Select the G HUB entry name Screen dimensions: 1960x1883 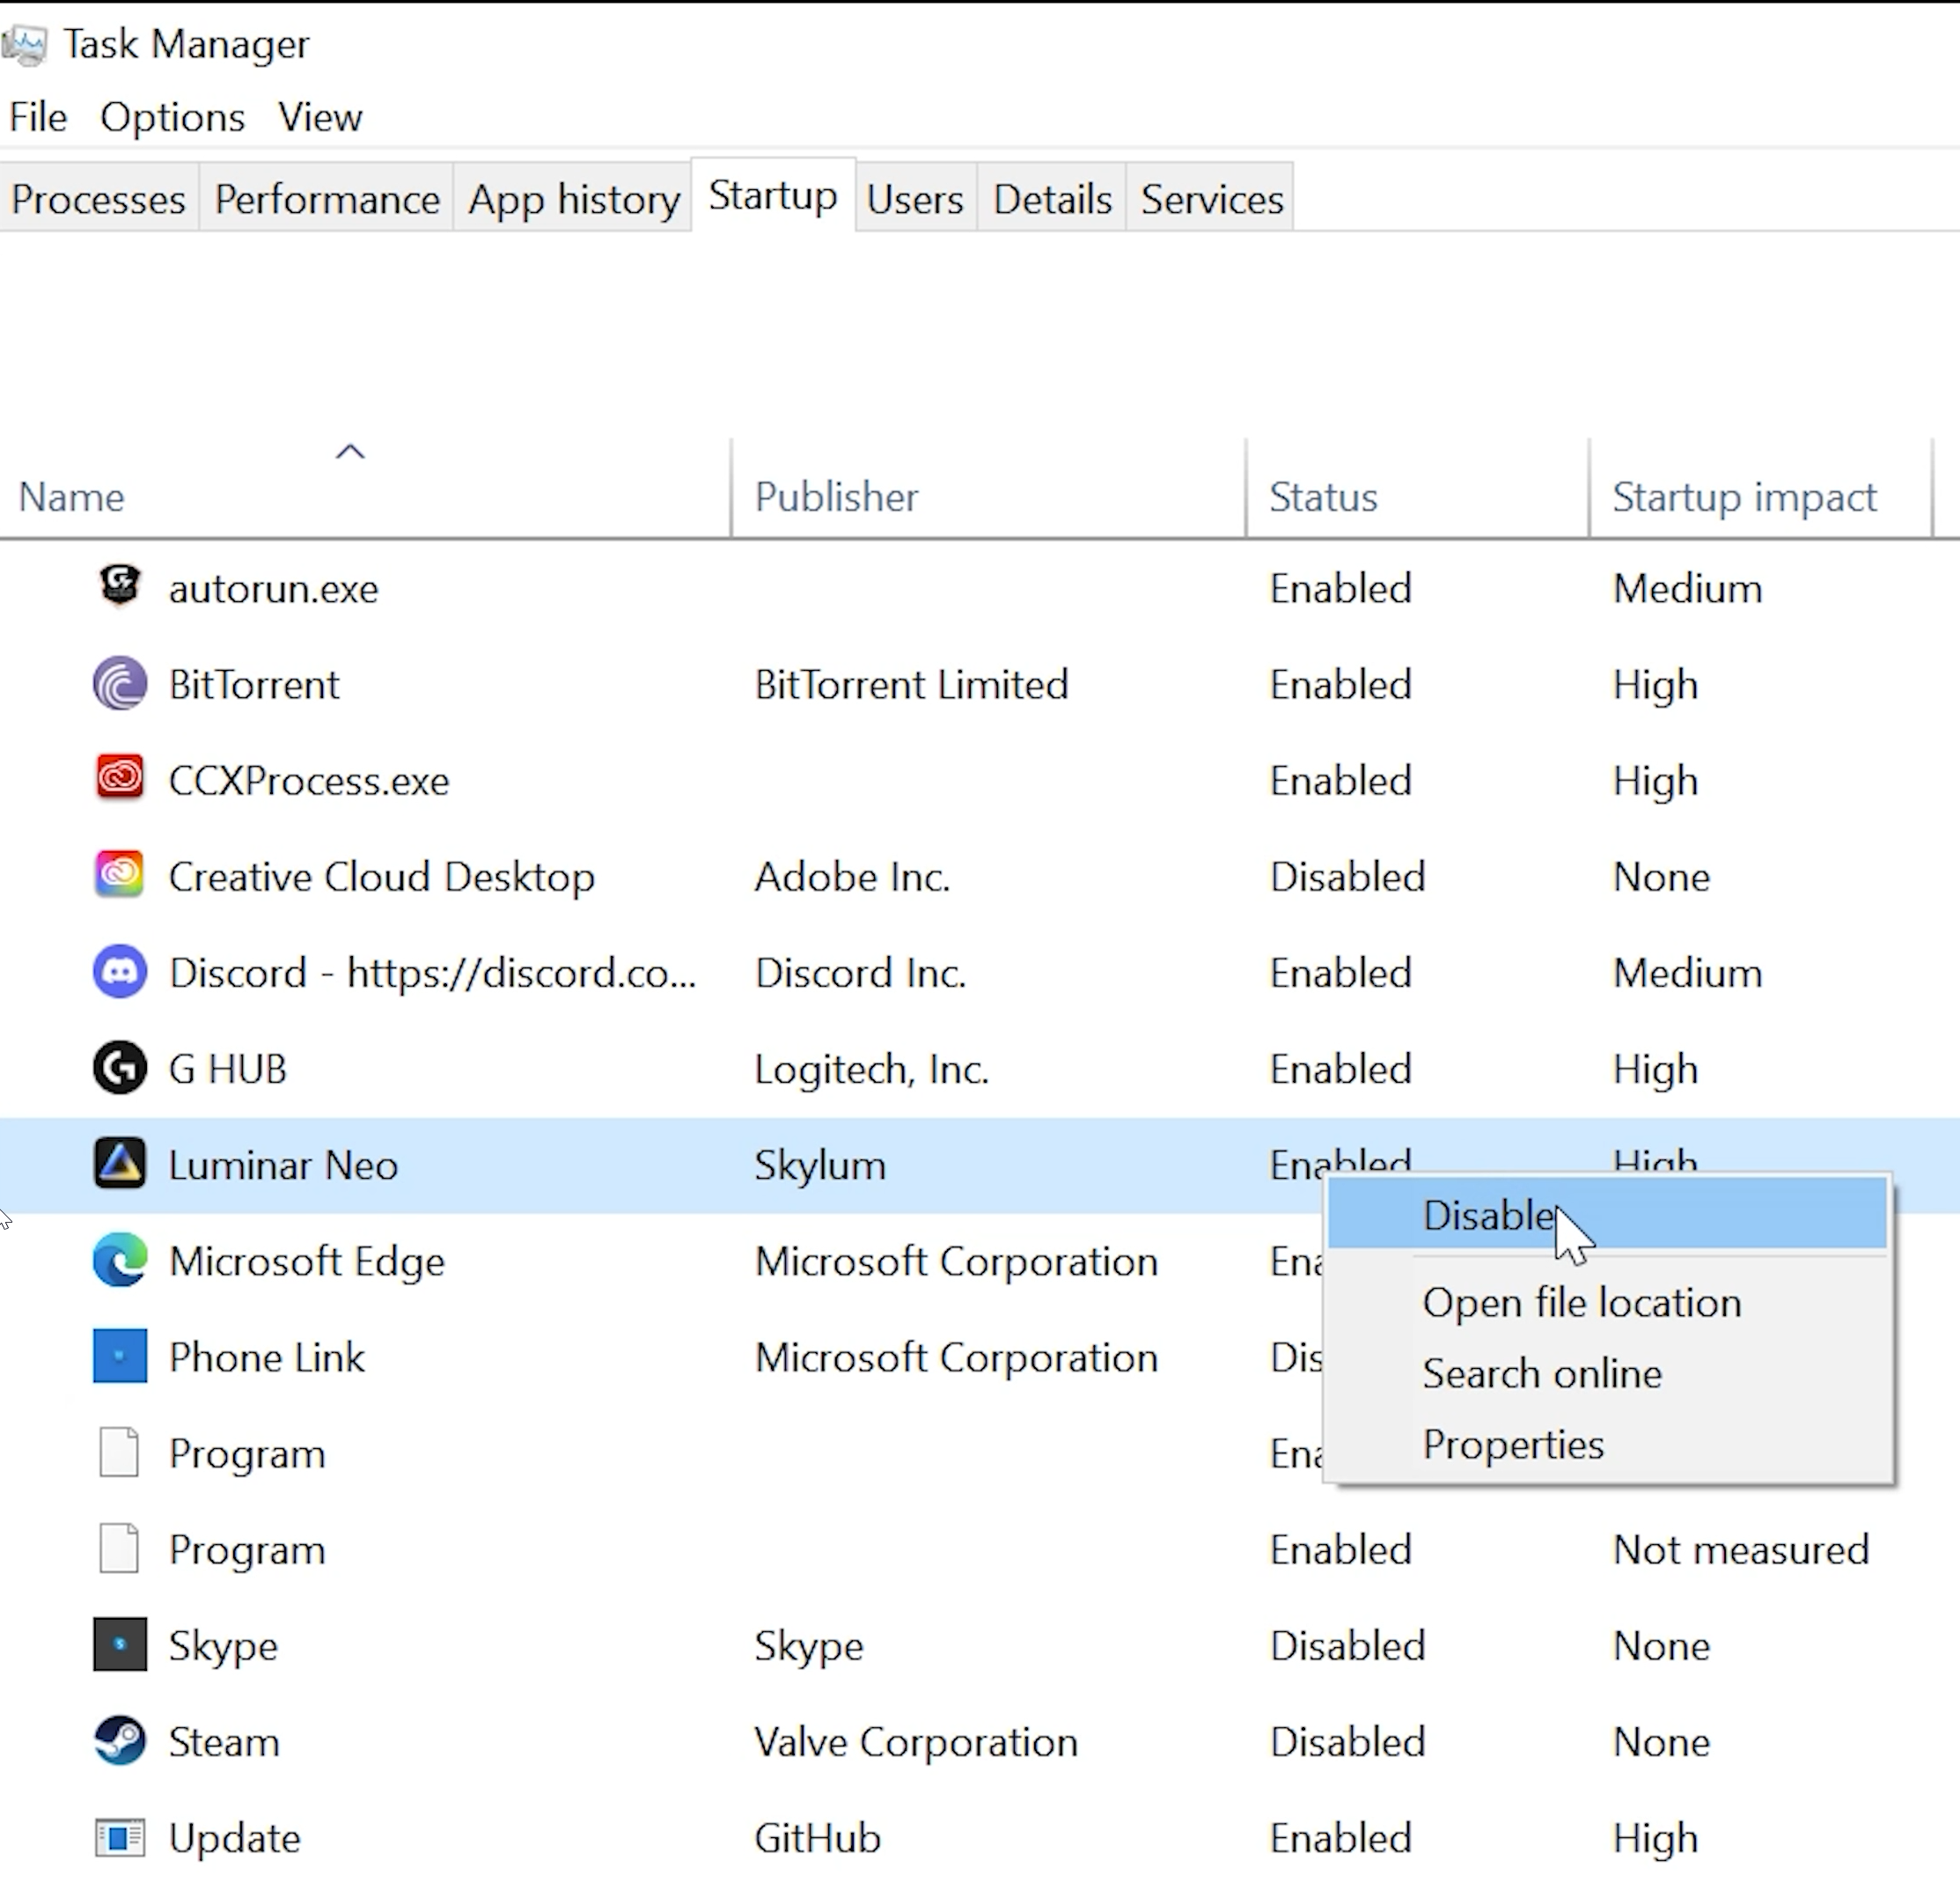(x=227, y=1068)
